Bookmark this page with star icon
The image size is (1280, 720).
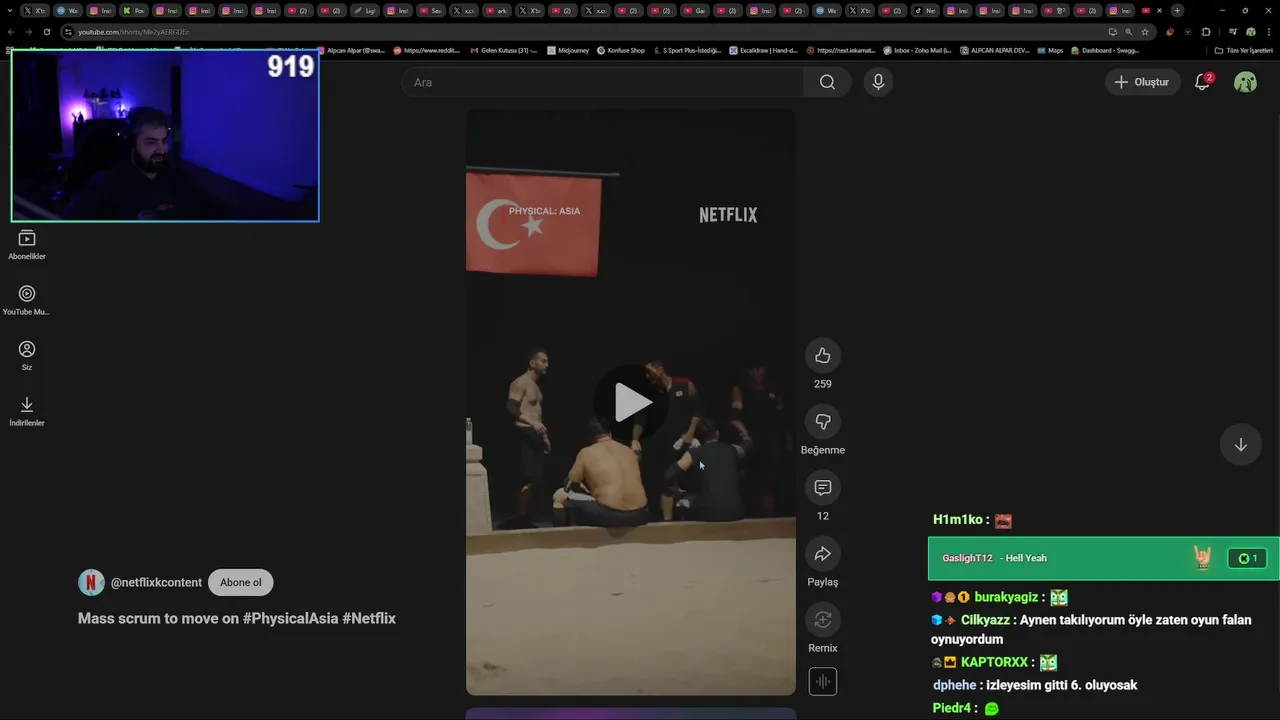pyautogui.click(x=1145, y=32)
